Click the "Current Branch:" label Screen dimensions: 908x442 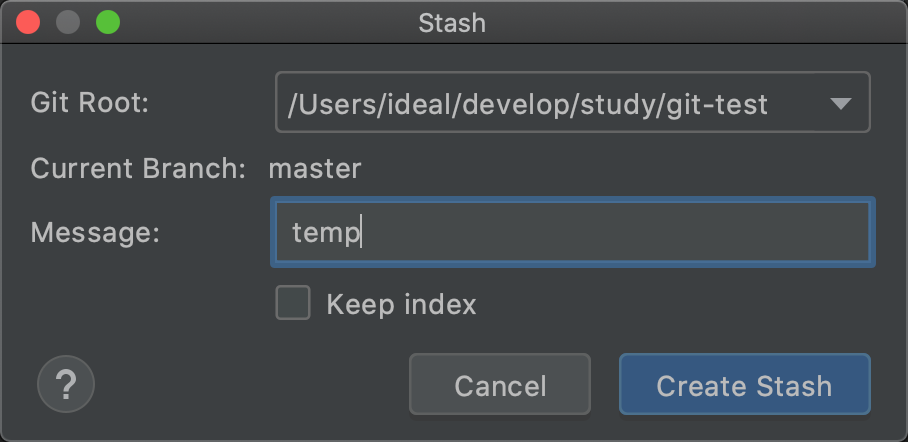(138, 168)
